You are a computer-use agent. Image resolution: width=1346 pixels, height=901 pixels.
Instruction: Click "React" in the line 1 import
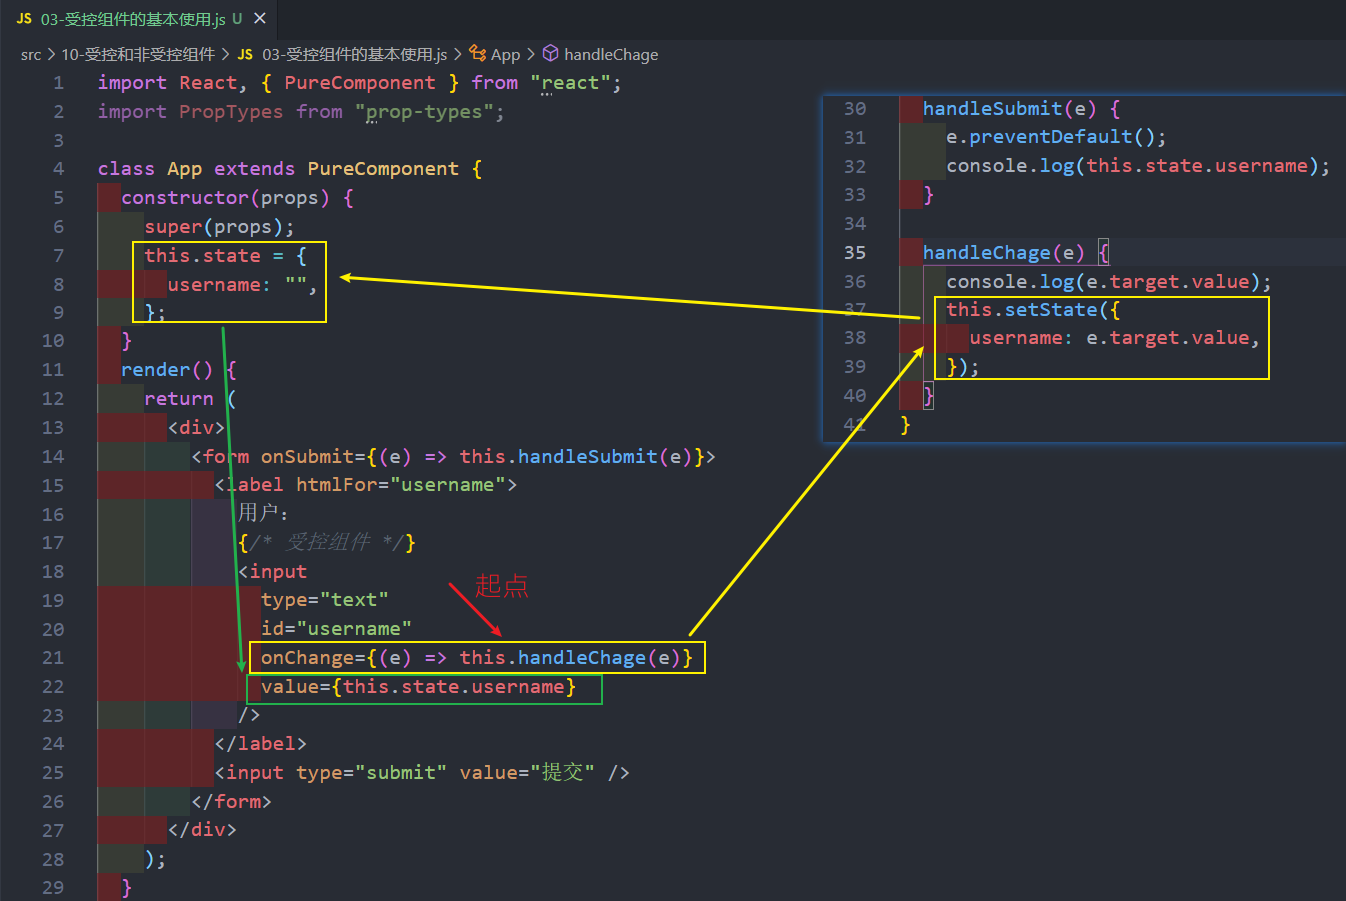208,83
